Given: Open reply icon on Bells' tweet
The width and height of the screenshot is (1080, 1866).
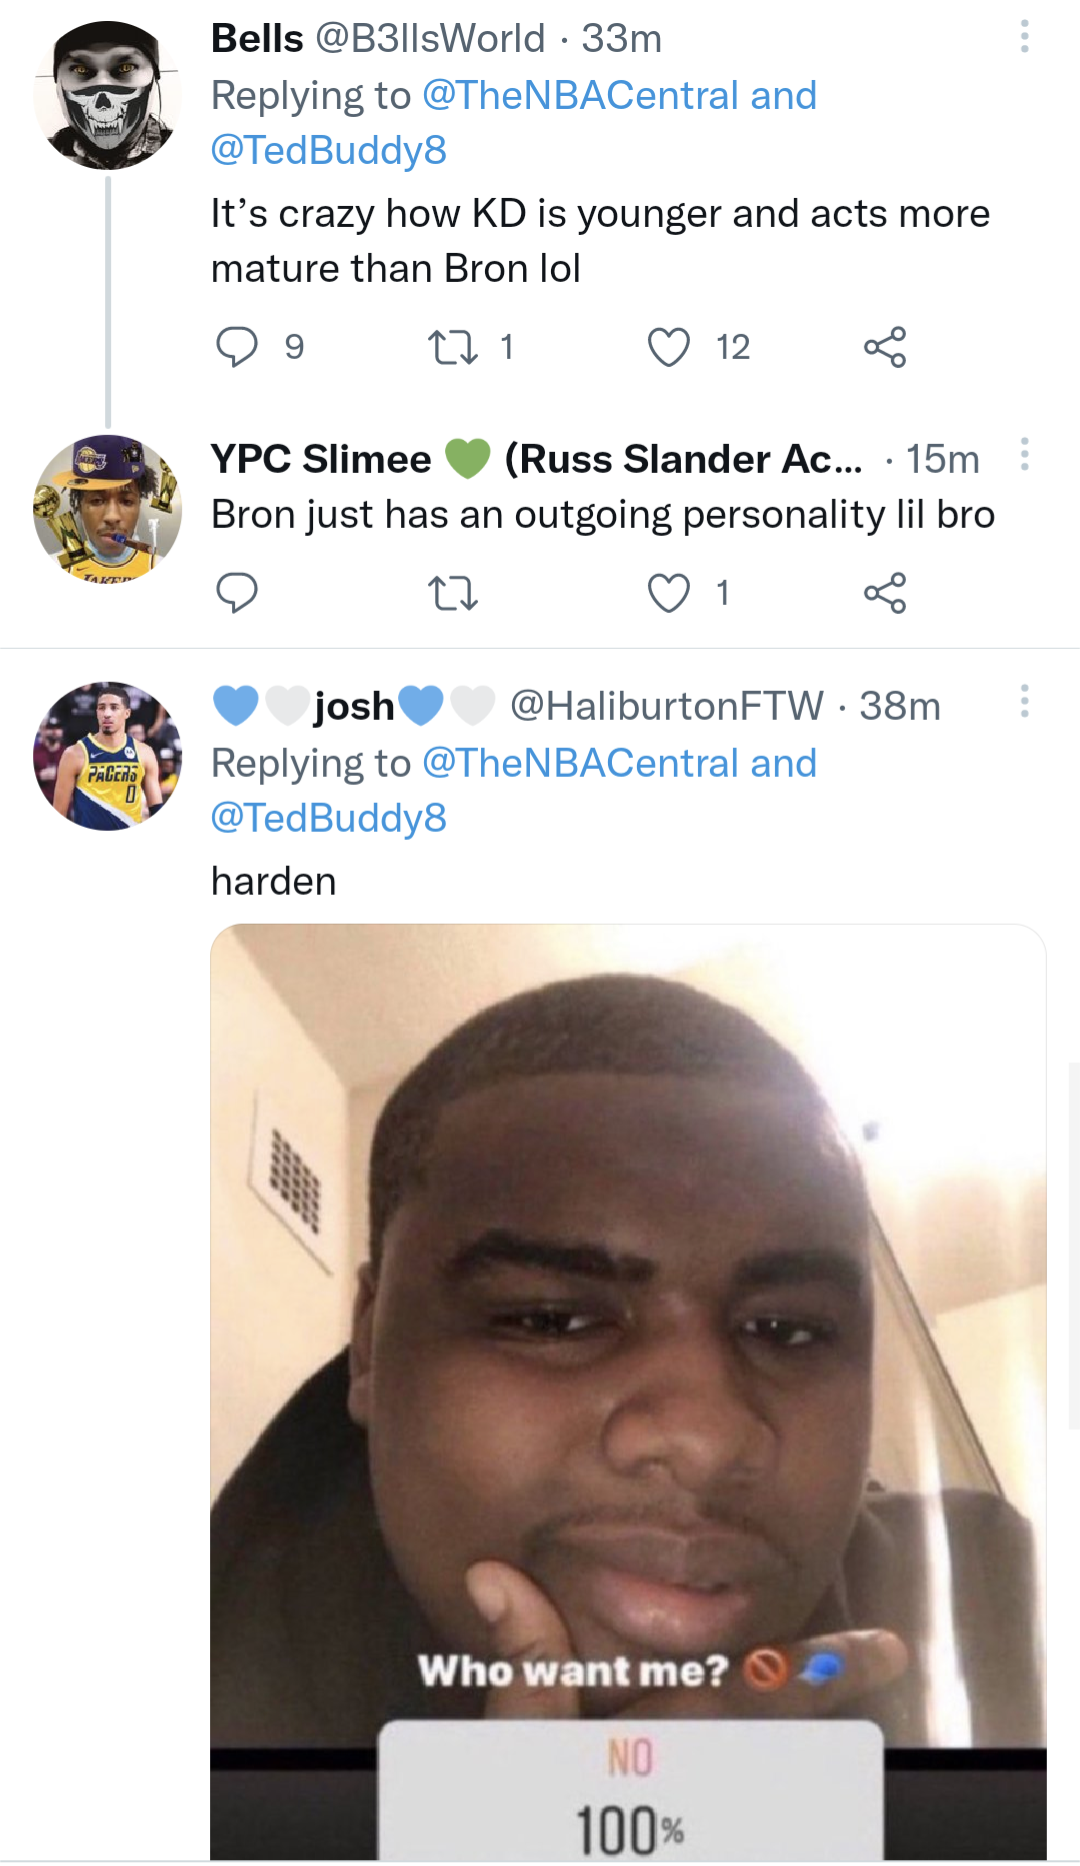Looking at the screenshot, I should tap(237, 347).
